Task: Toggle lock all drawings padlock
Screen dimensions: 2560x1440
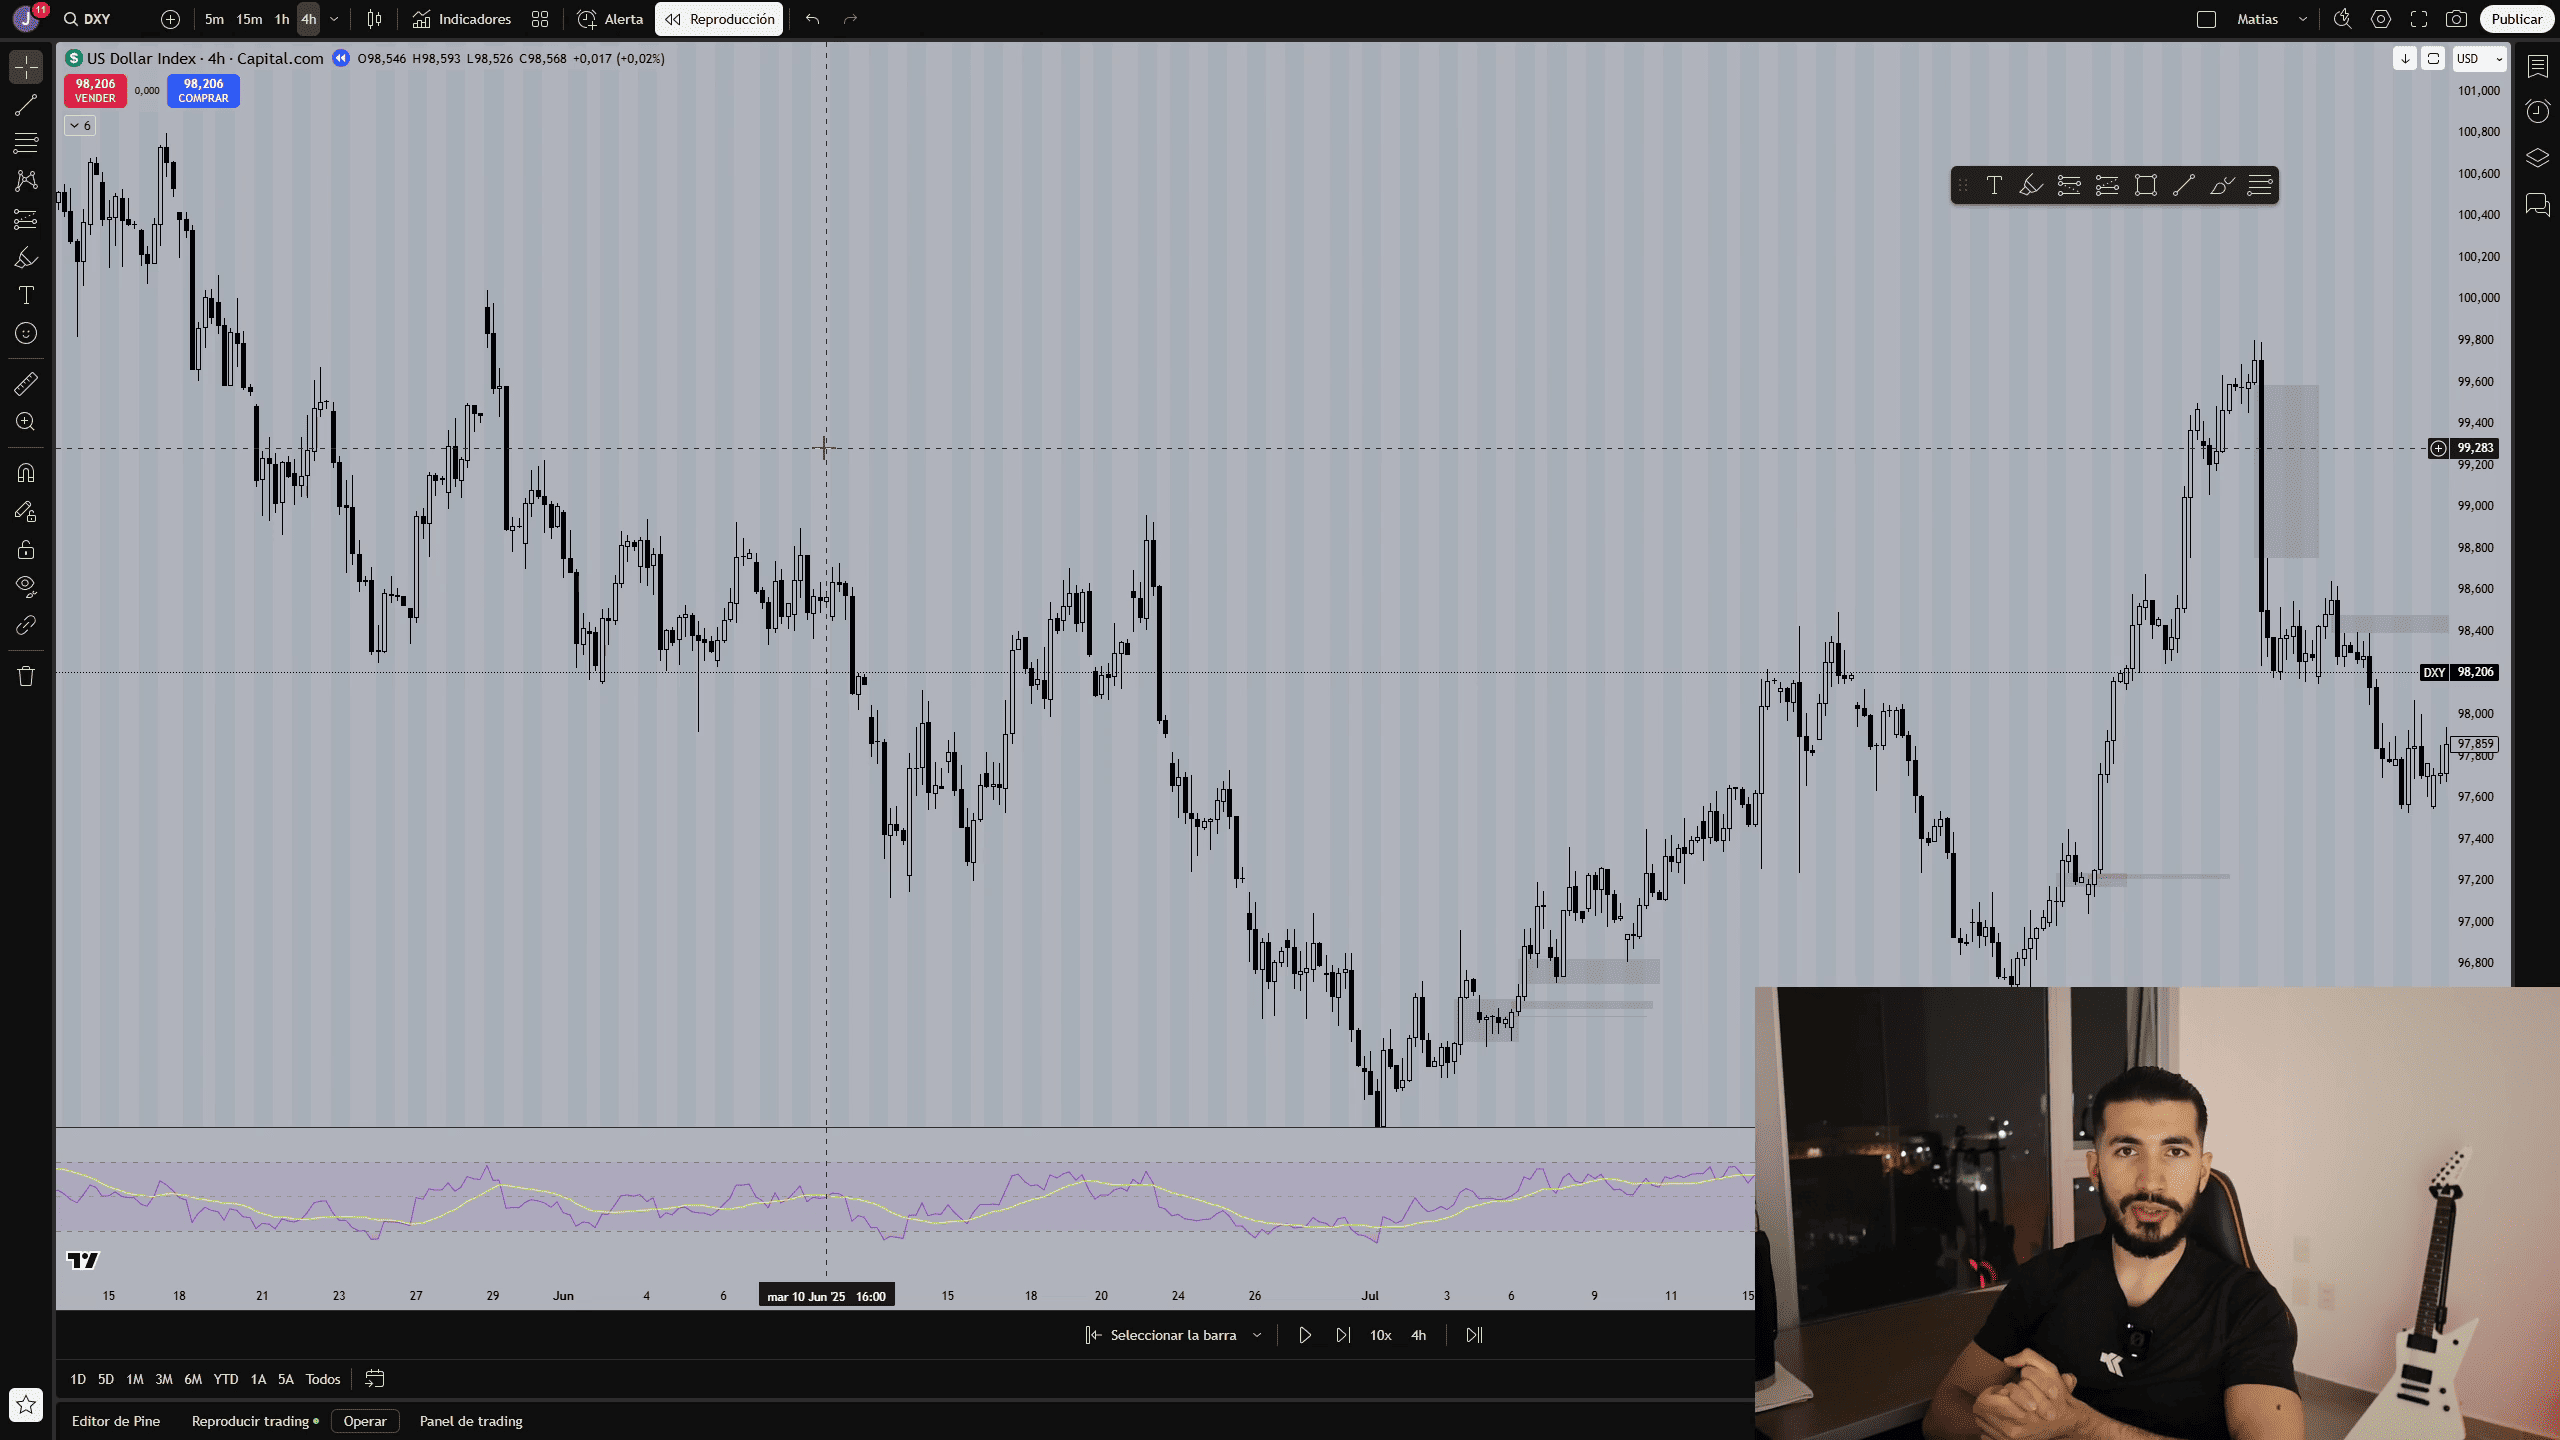Action: pyautogui.click(x=26, y=550)
